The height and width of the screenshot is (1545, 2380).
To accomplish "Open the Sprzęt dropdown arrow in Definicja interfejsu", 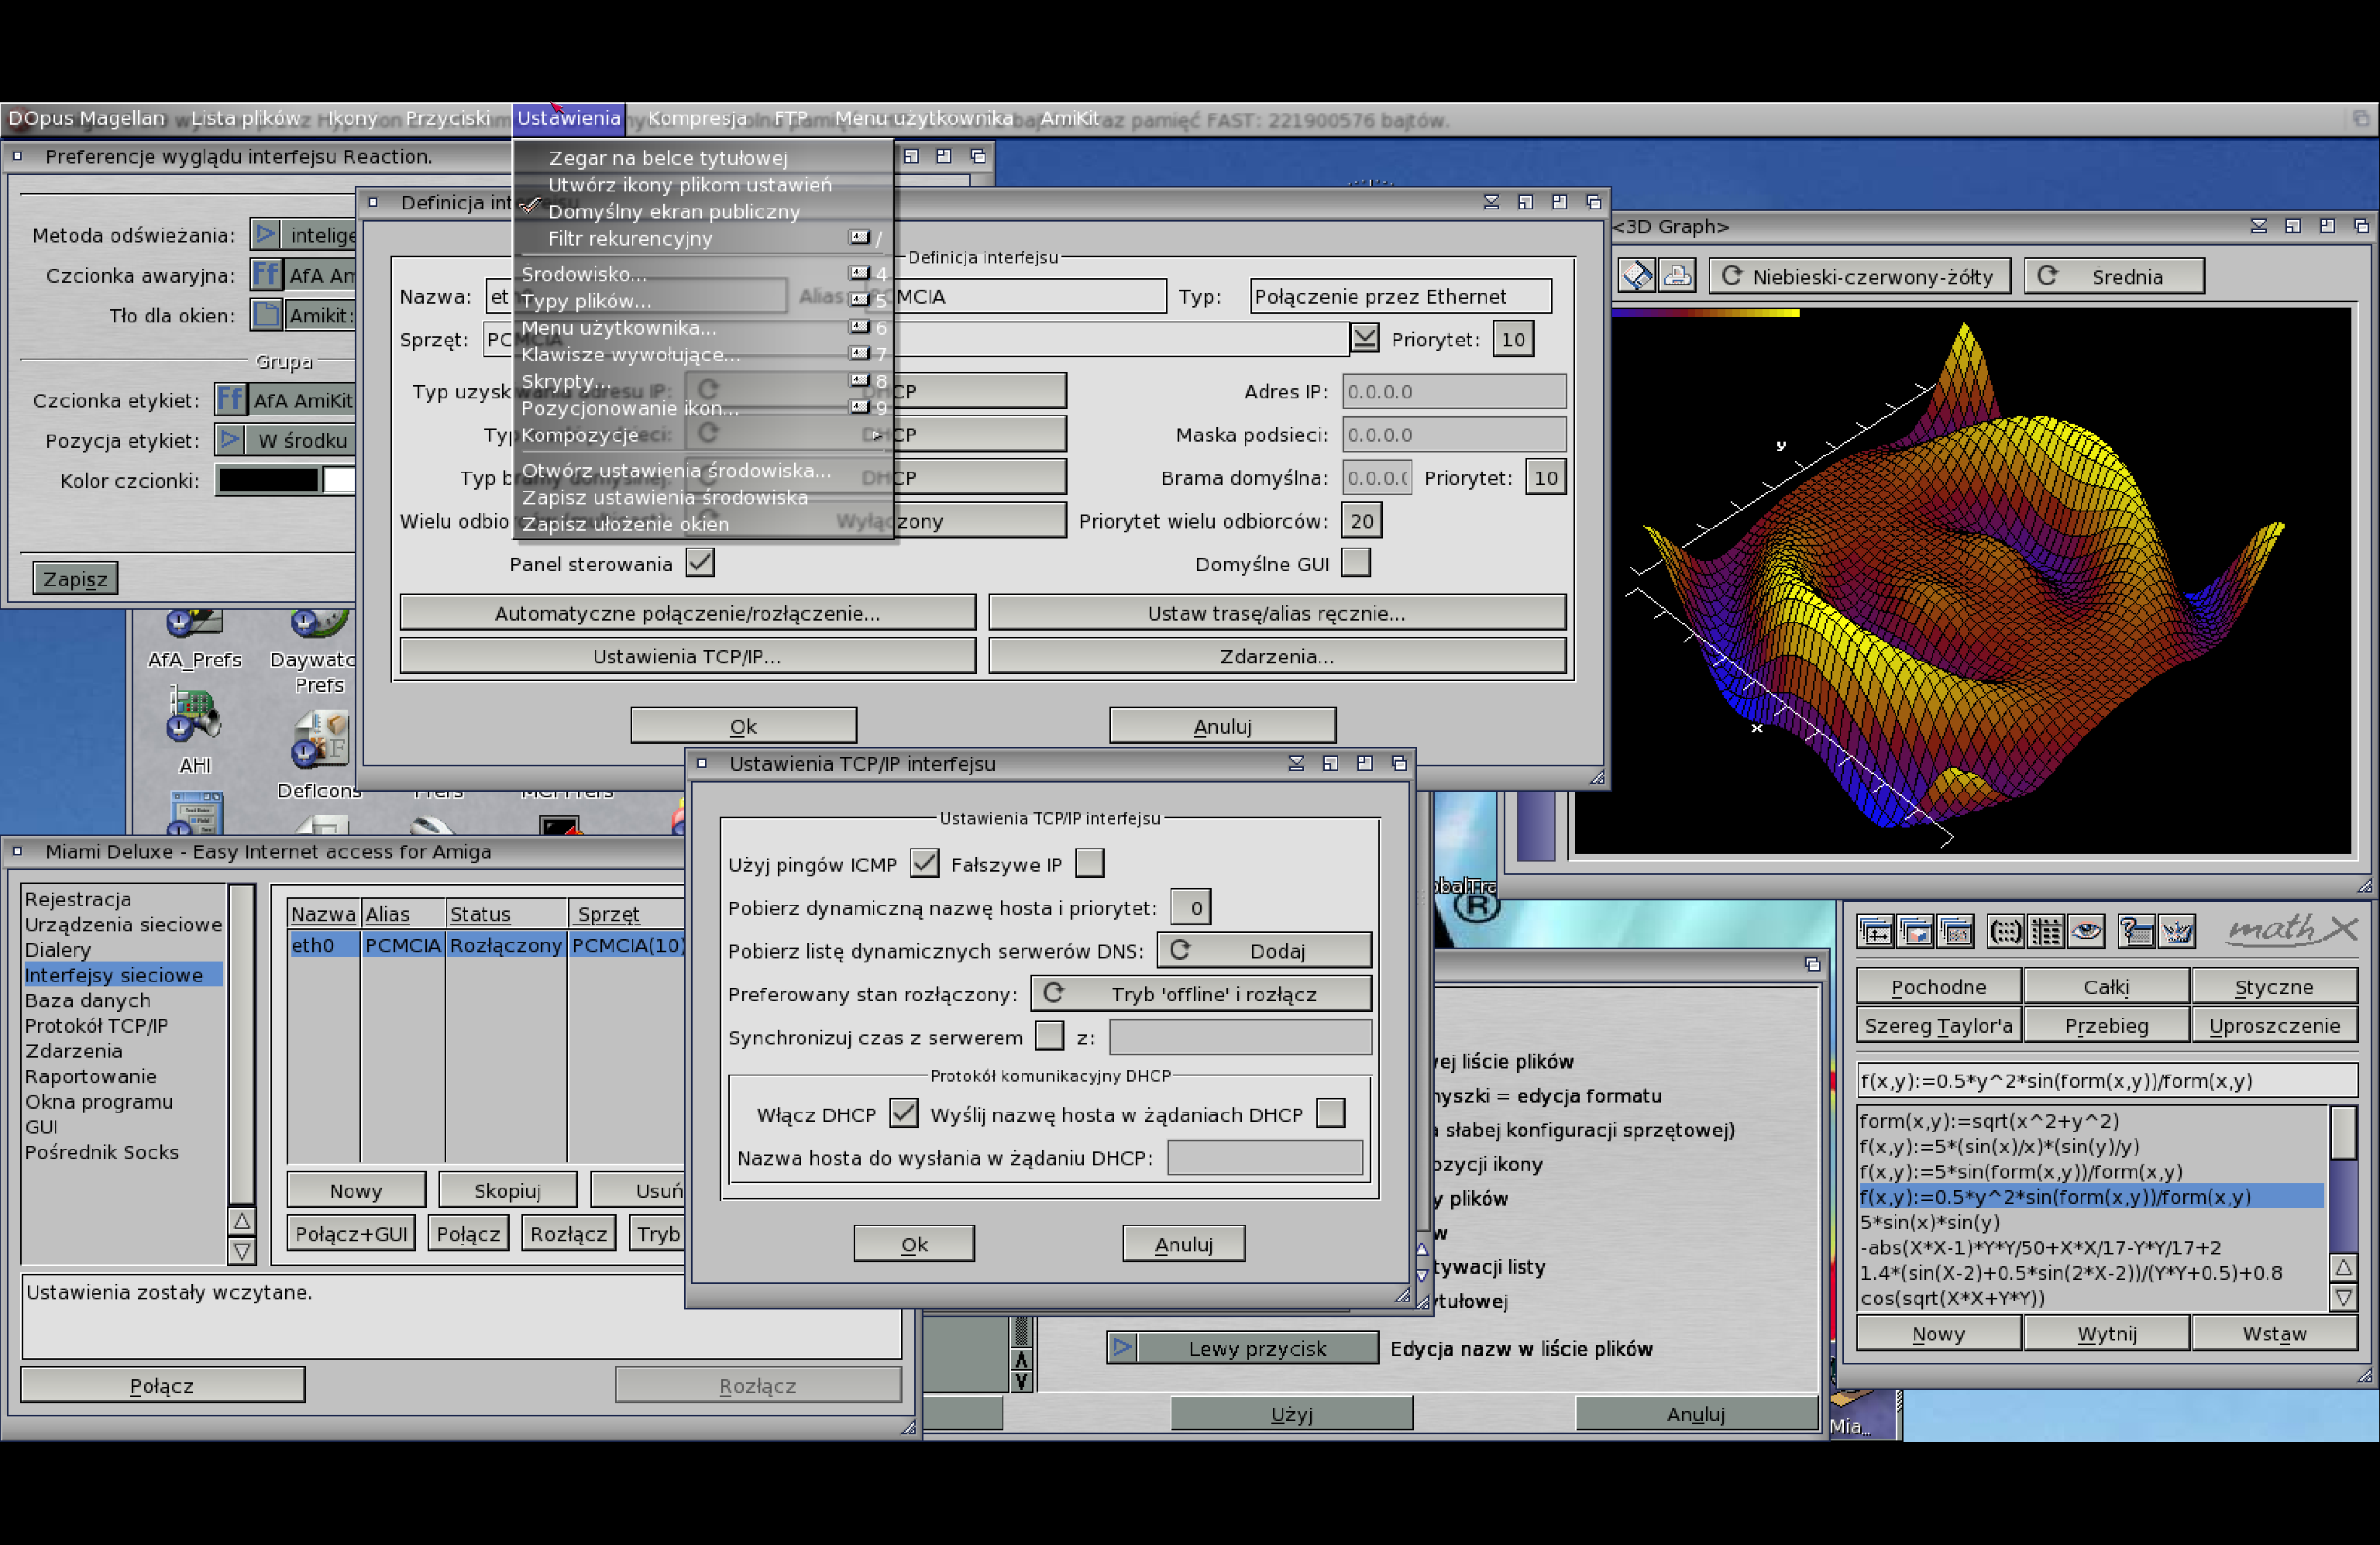I will [1364, 338].
